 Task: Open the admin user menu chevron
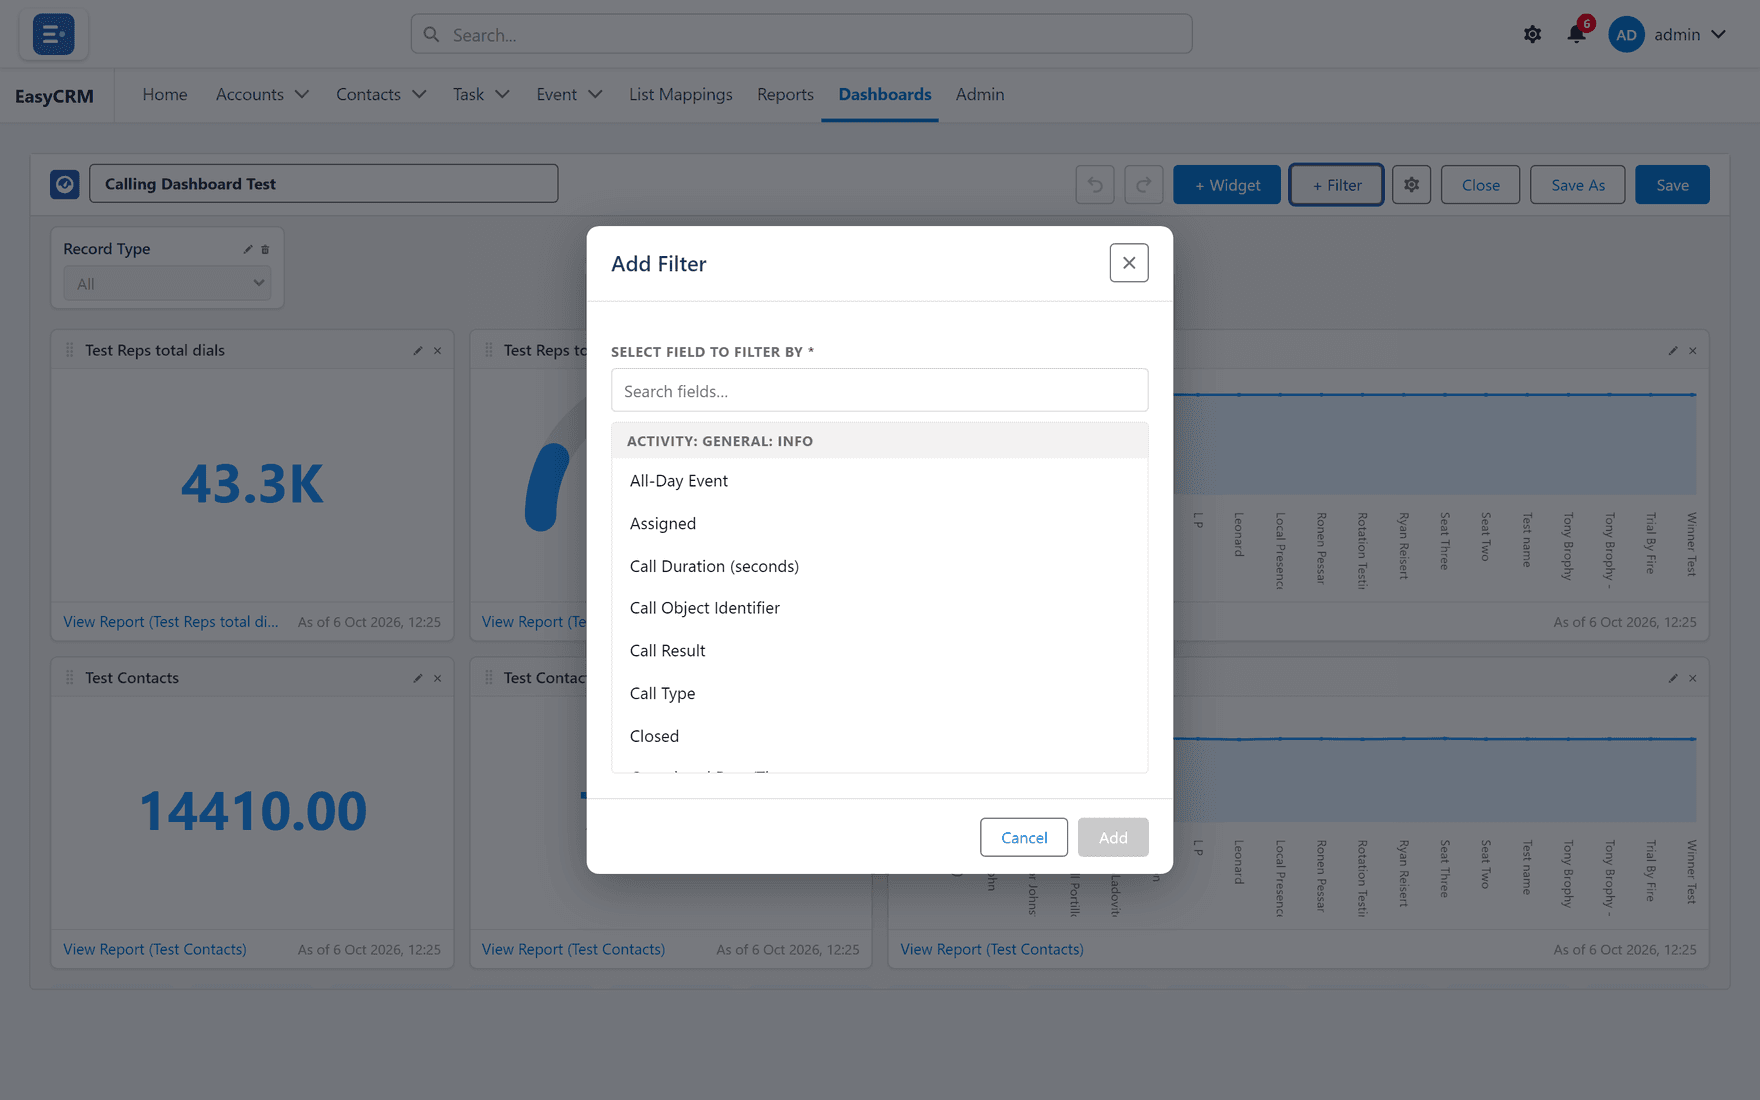click(x=1719, y=34)
